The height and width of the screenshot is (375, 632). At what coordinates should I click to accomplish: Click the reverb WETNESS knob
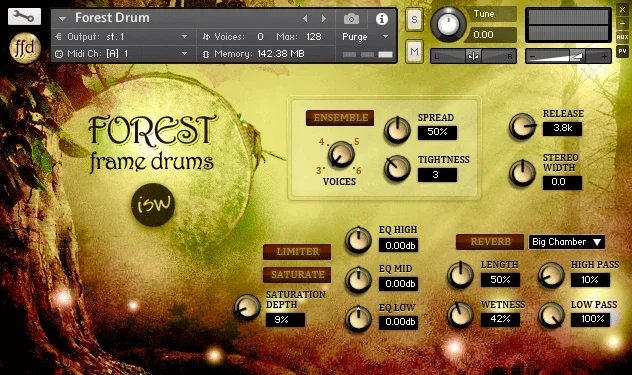point(460,315)
